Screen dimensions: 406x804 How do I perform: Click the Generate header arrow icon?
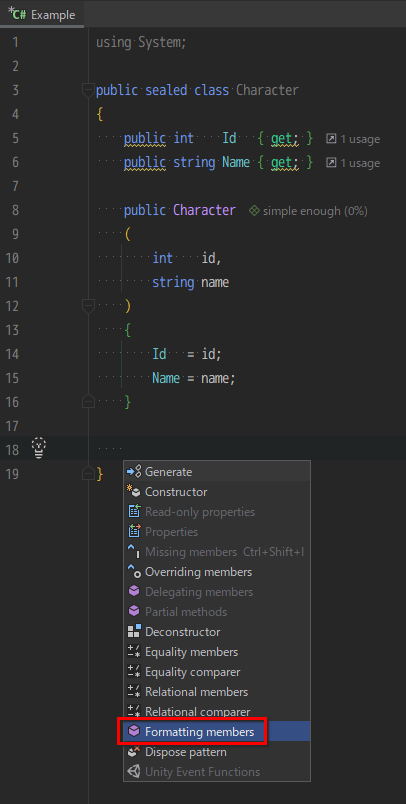[x=134, y=472]
